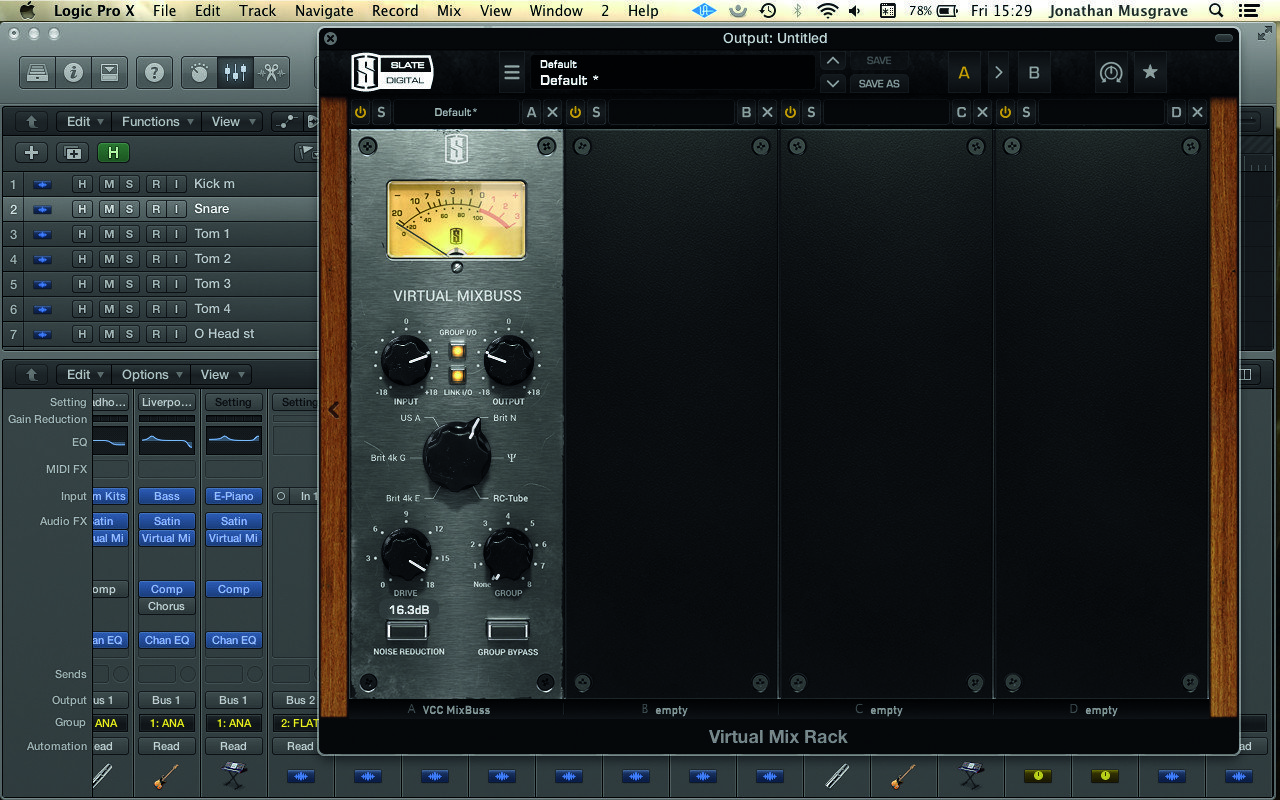Click the bass guitar channel strip icon

point(166,776)
